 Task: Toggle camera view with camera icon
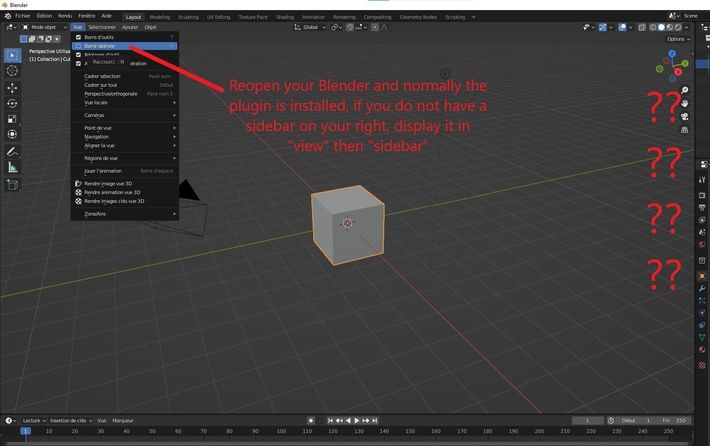pos(684,116)
